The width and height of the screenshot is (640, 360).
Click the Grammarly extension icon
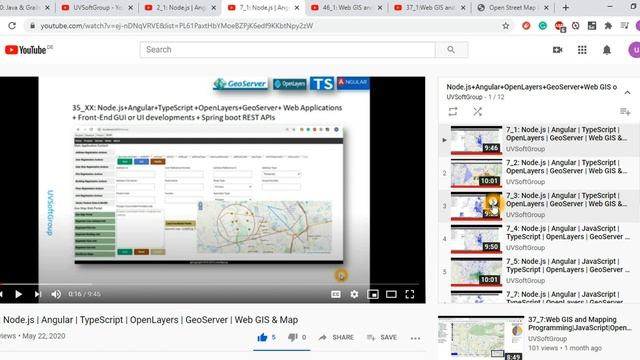pyautogui.click(x=542, y=26)
